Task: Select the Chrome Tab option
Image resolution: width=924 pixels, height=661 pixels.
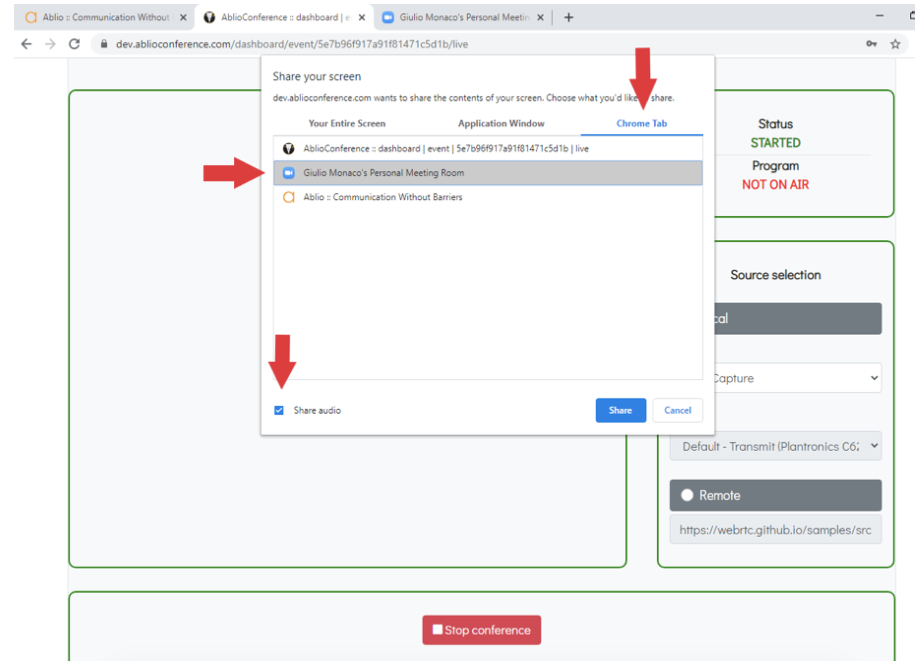Action: (x=642, y=124)
